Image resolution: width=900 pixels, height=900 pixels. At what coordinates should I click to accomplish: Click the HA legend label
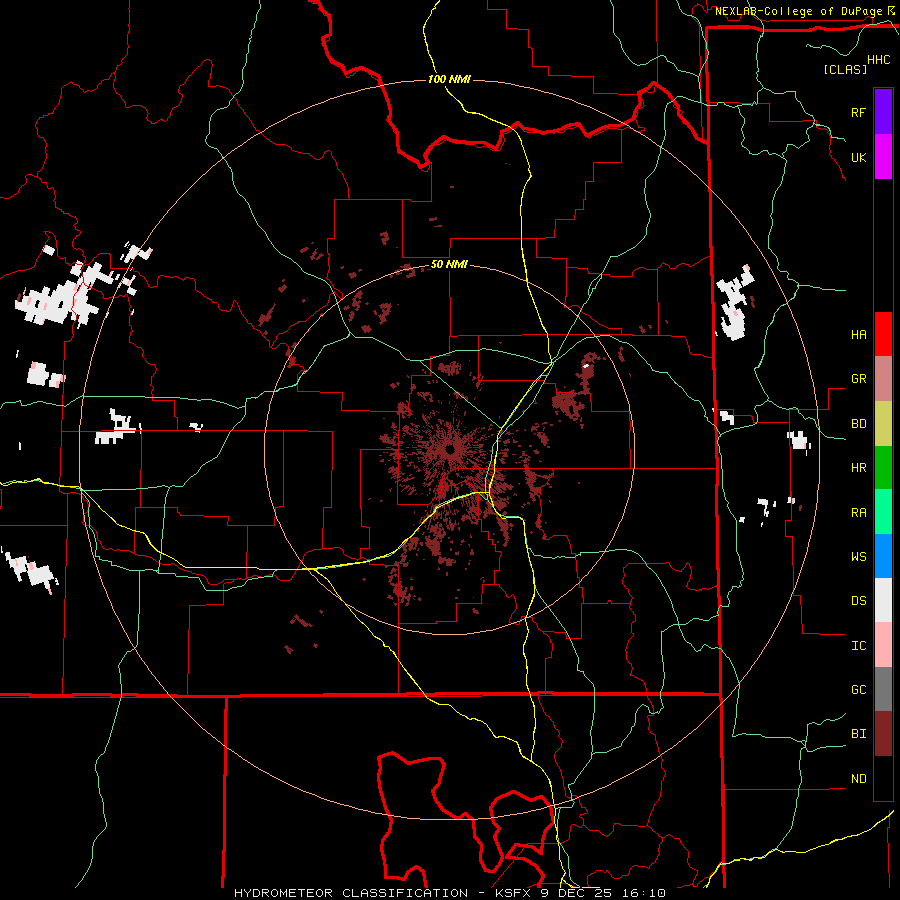(x=858, y=335)
